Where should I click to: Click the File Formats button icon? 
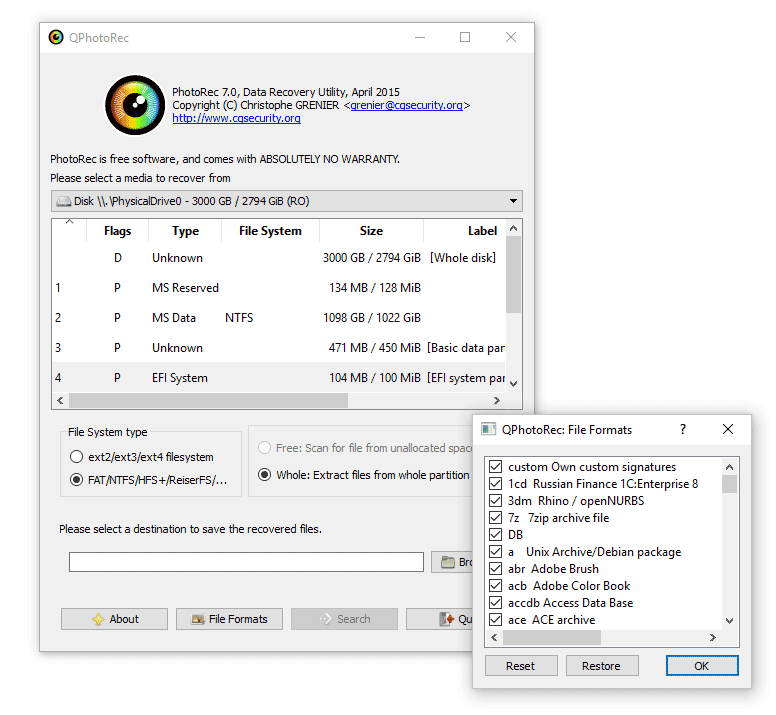pyautogui.click(x=198, y=620)
